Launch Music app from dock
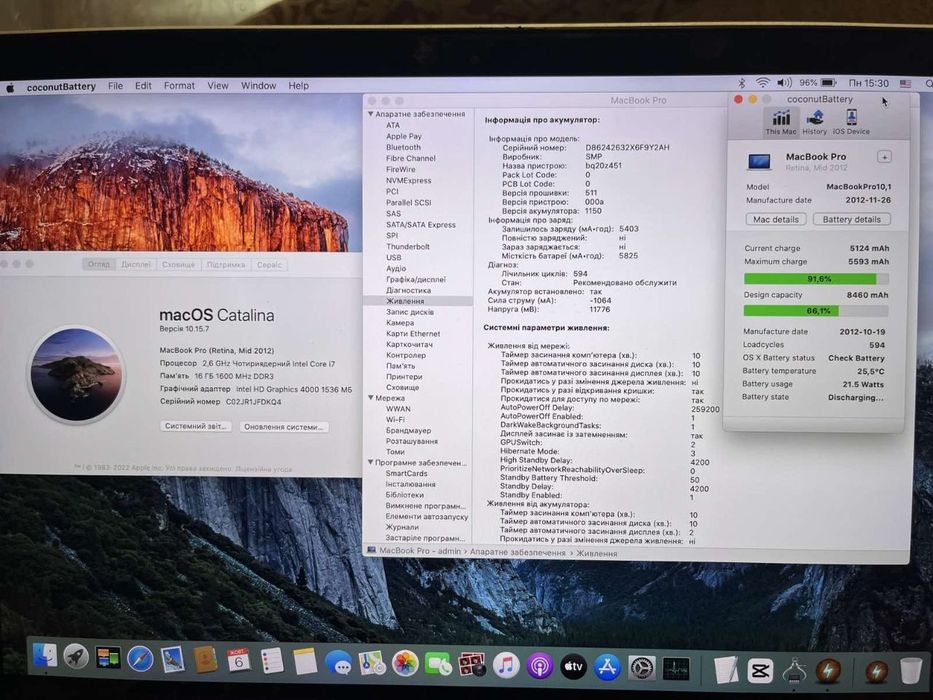Image resolution: width=933 pixels, height=700 pixels. click(x=506, y=665)
